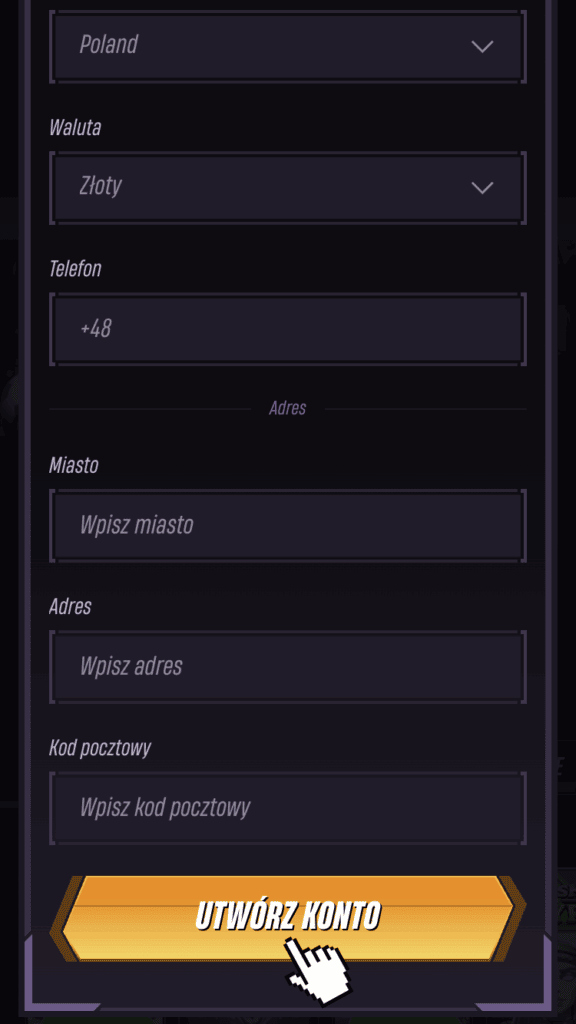Focus the Telefon input field
This screenshot has height=1024, width=576.
coord(288,328)
